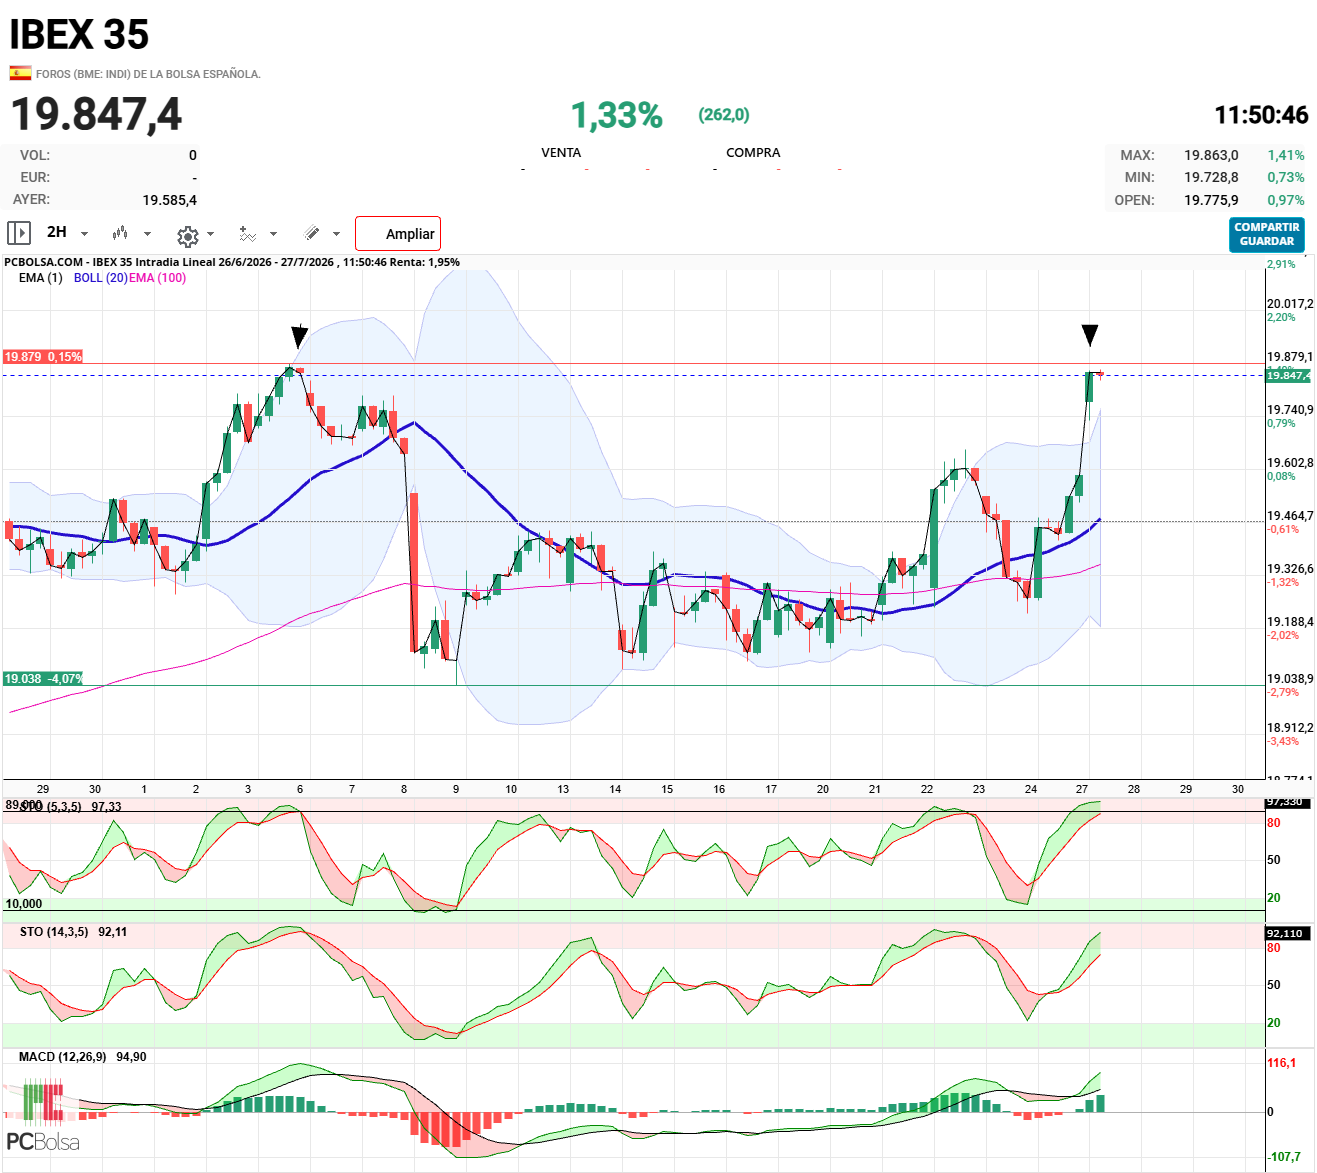Click the 20.017,2 price axis label
The width and height of the screenshot is (1317, 1173).
coord(1290,304)
